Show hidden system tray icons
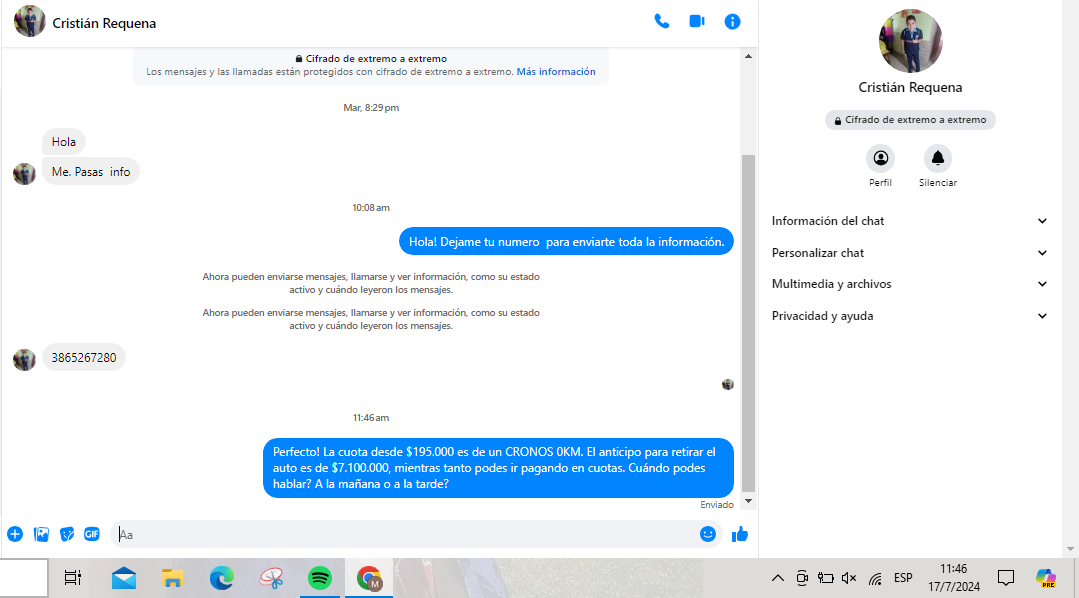This screenshot has height=598, width=1079. click(778, 578)
